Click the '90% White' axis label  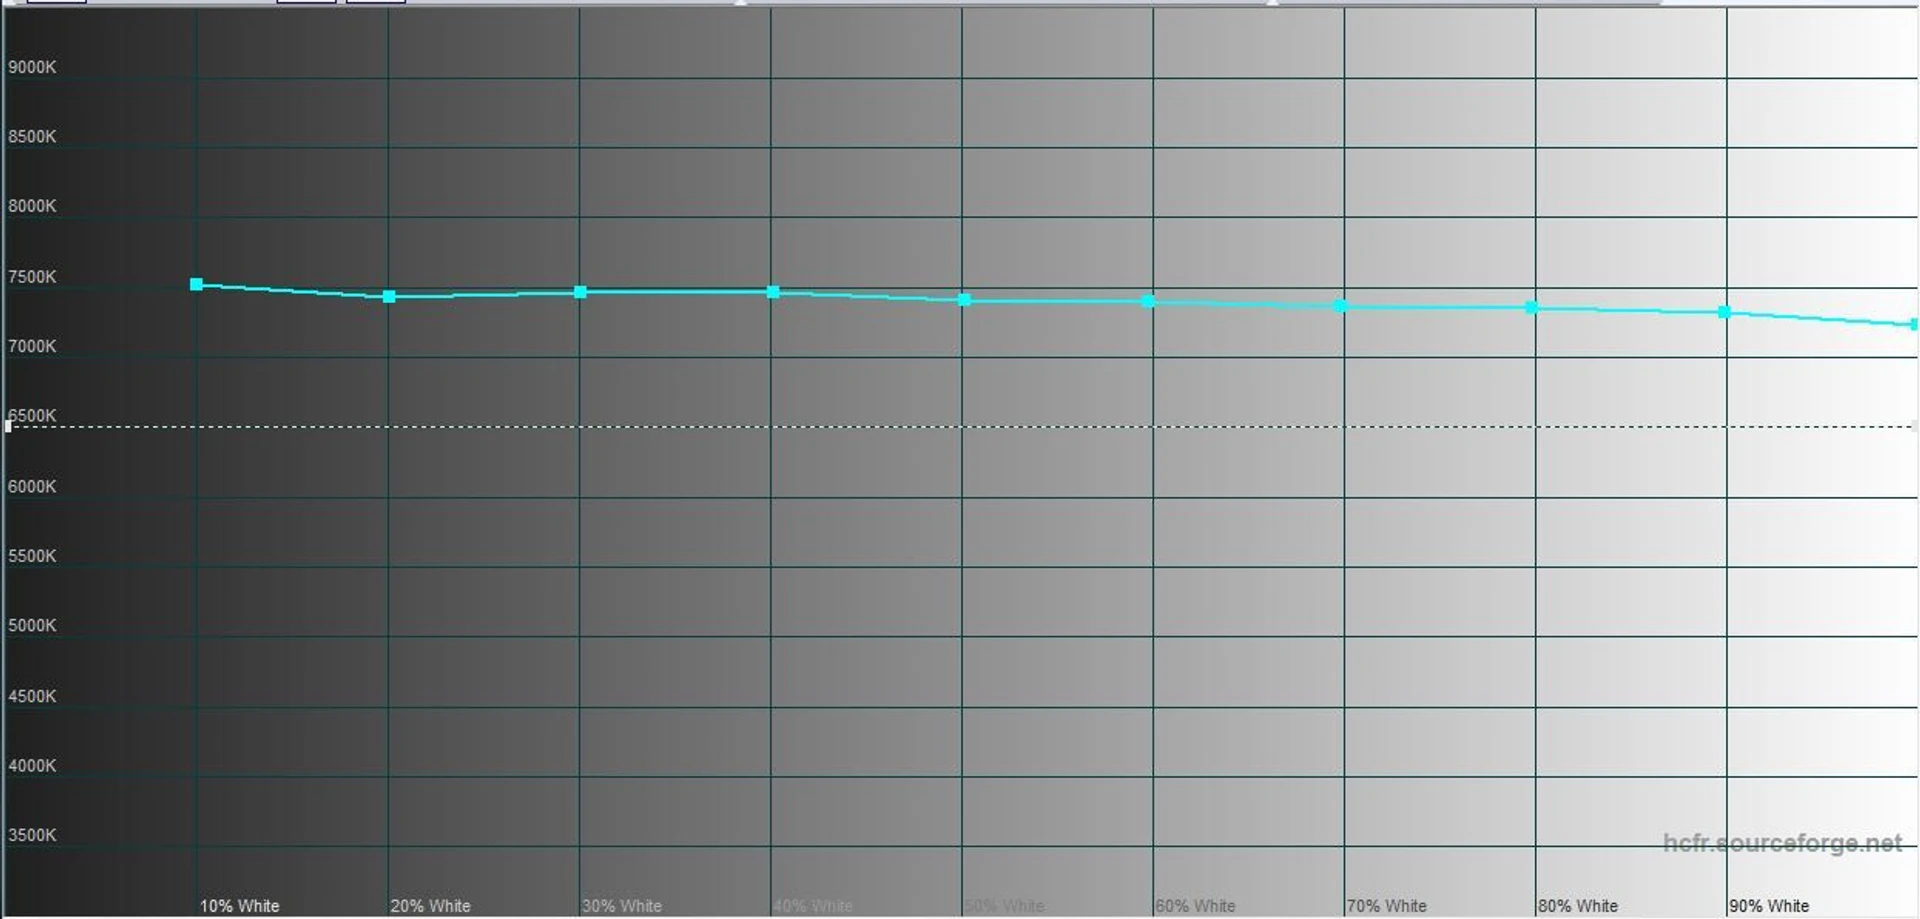1769,906
